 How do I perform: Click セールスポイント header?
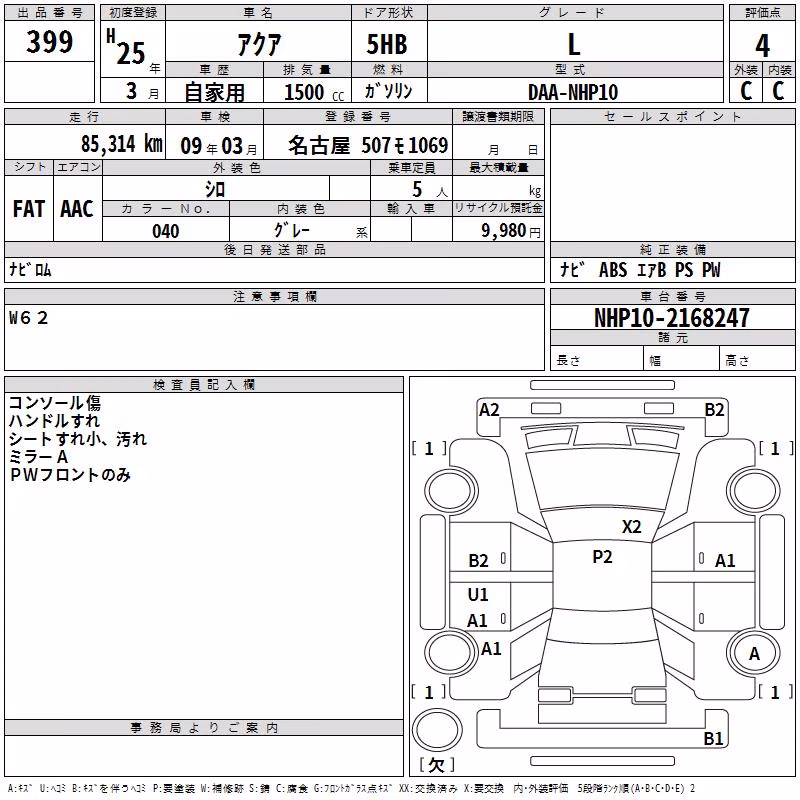coord(672,117)
